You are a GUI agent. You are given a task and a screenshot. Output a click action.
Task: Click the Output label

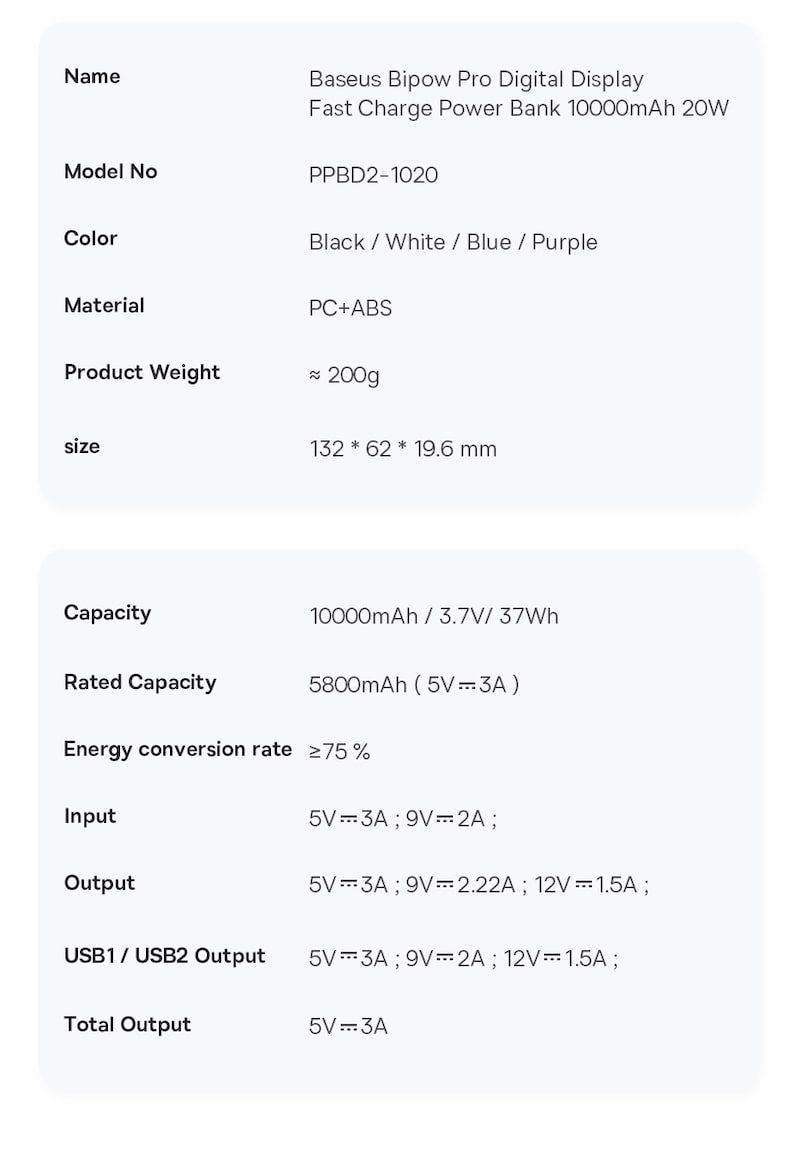click(100, 882)
